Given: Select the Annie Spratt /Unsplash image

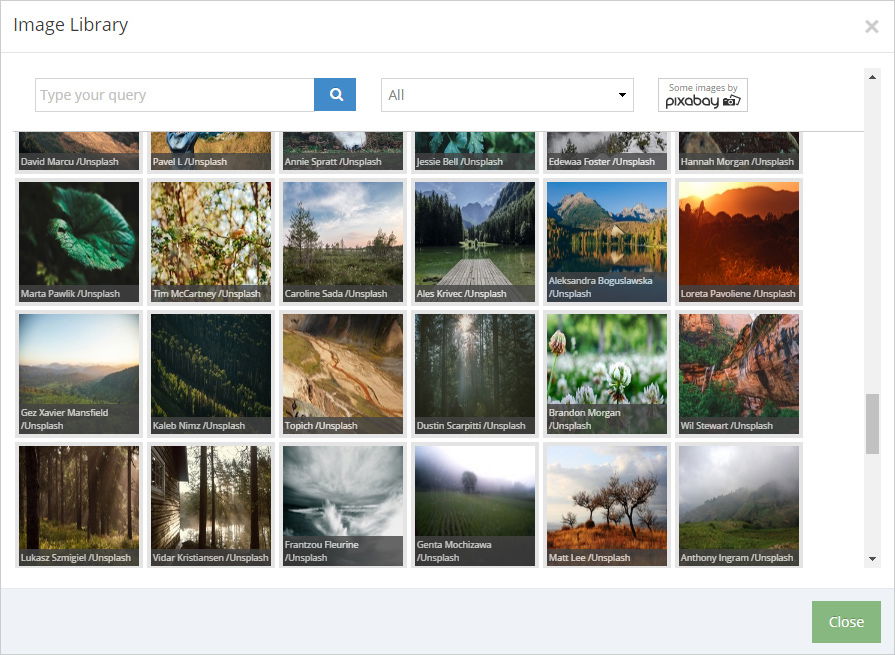Looking at the screenshot, I should [343, 151].
